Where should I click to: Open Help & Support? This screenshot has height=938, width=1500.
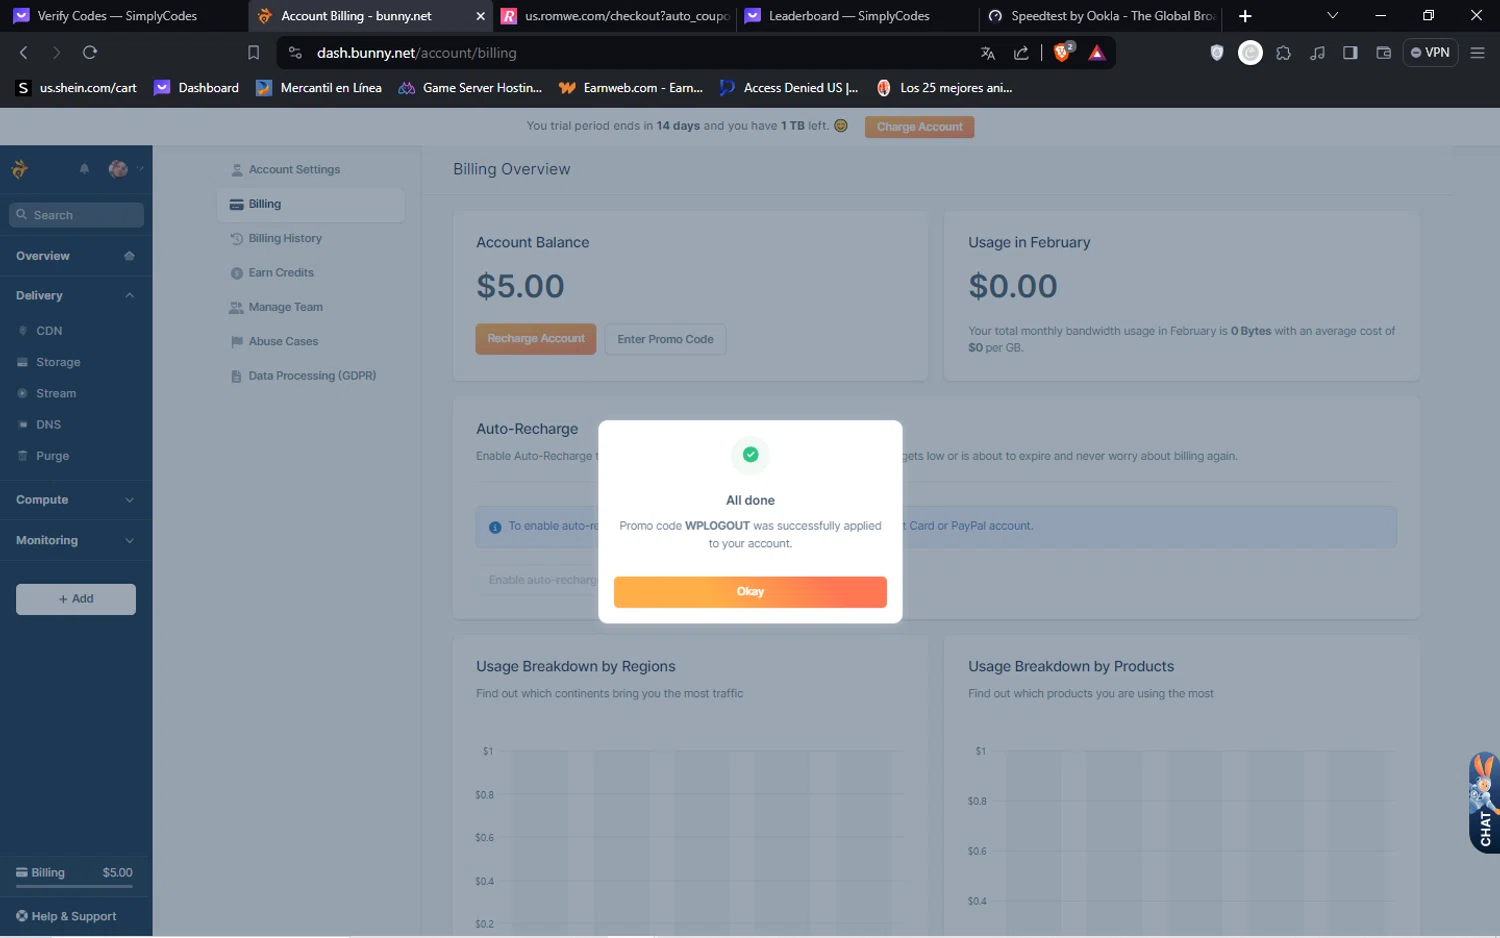coord(66,916)
